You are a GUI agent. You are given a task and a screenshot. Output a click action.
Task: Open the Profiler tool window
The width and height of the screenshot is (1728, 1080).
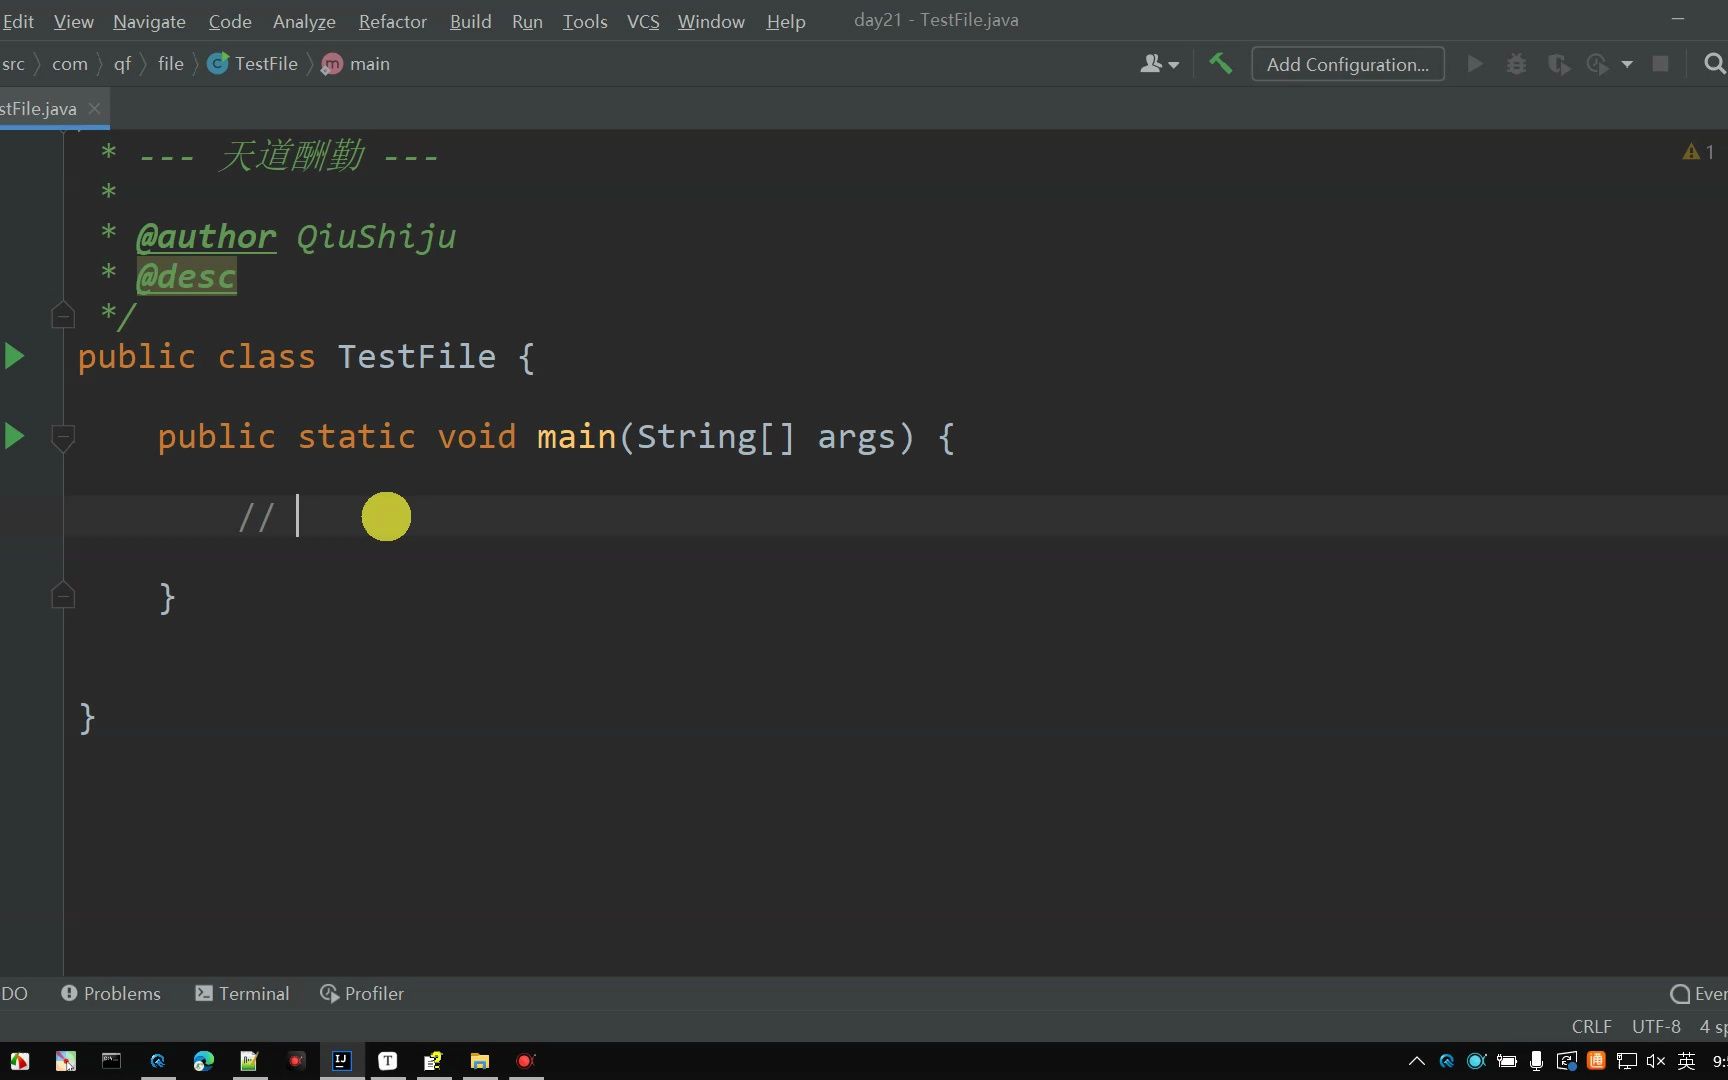coord(362,993)
